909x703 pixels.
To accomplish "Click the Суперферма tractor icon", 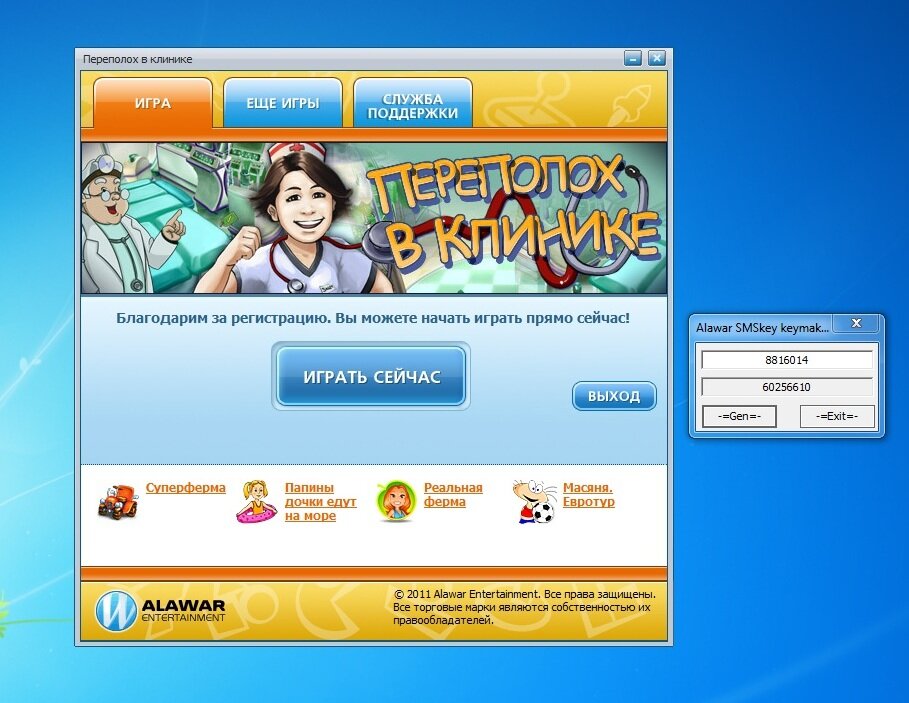I will point(118,501).
